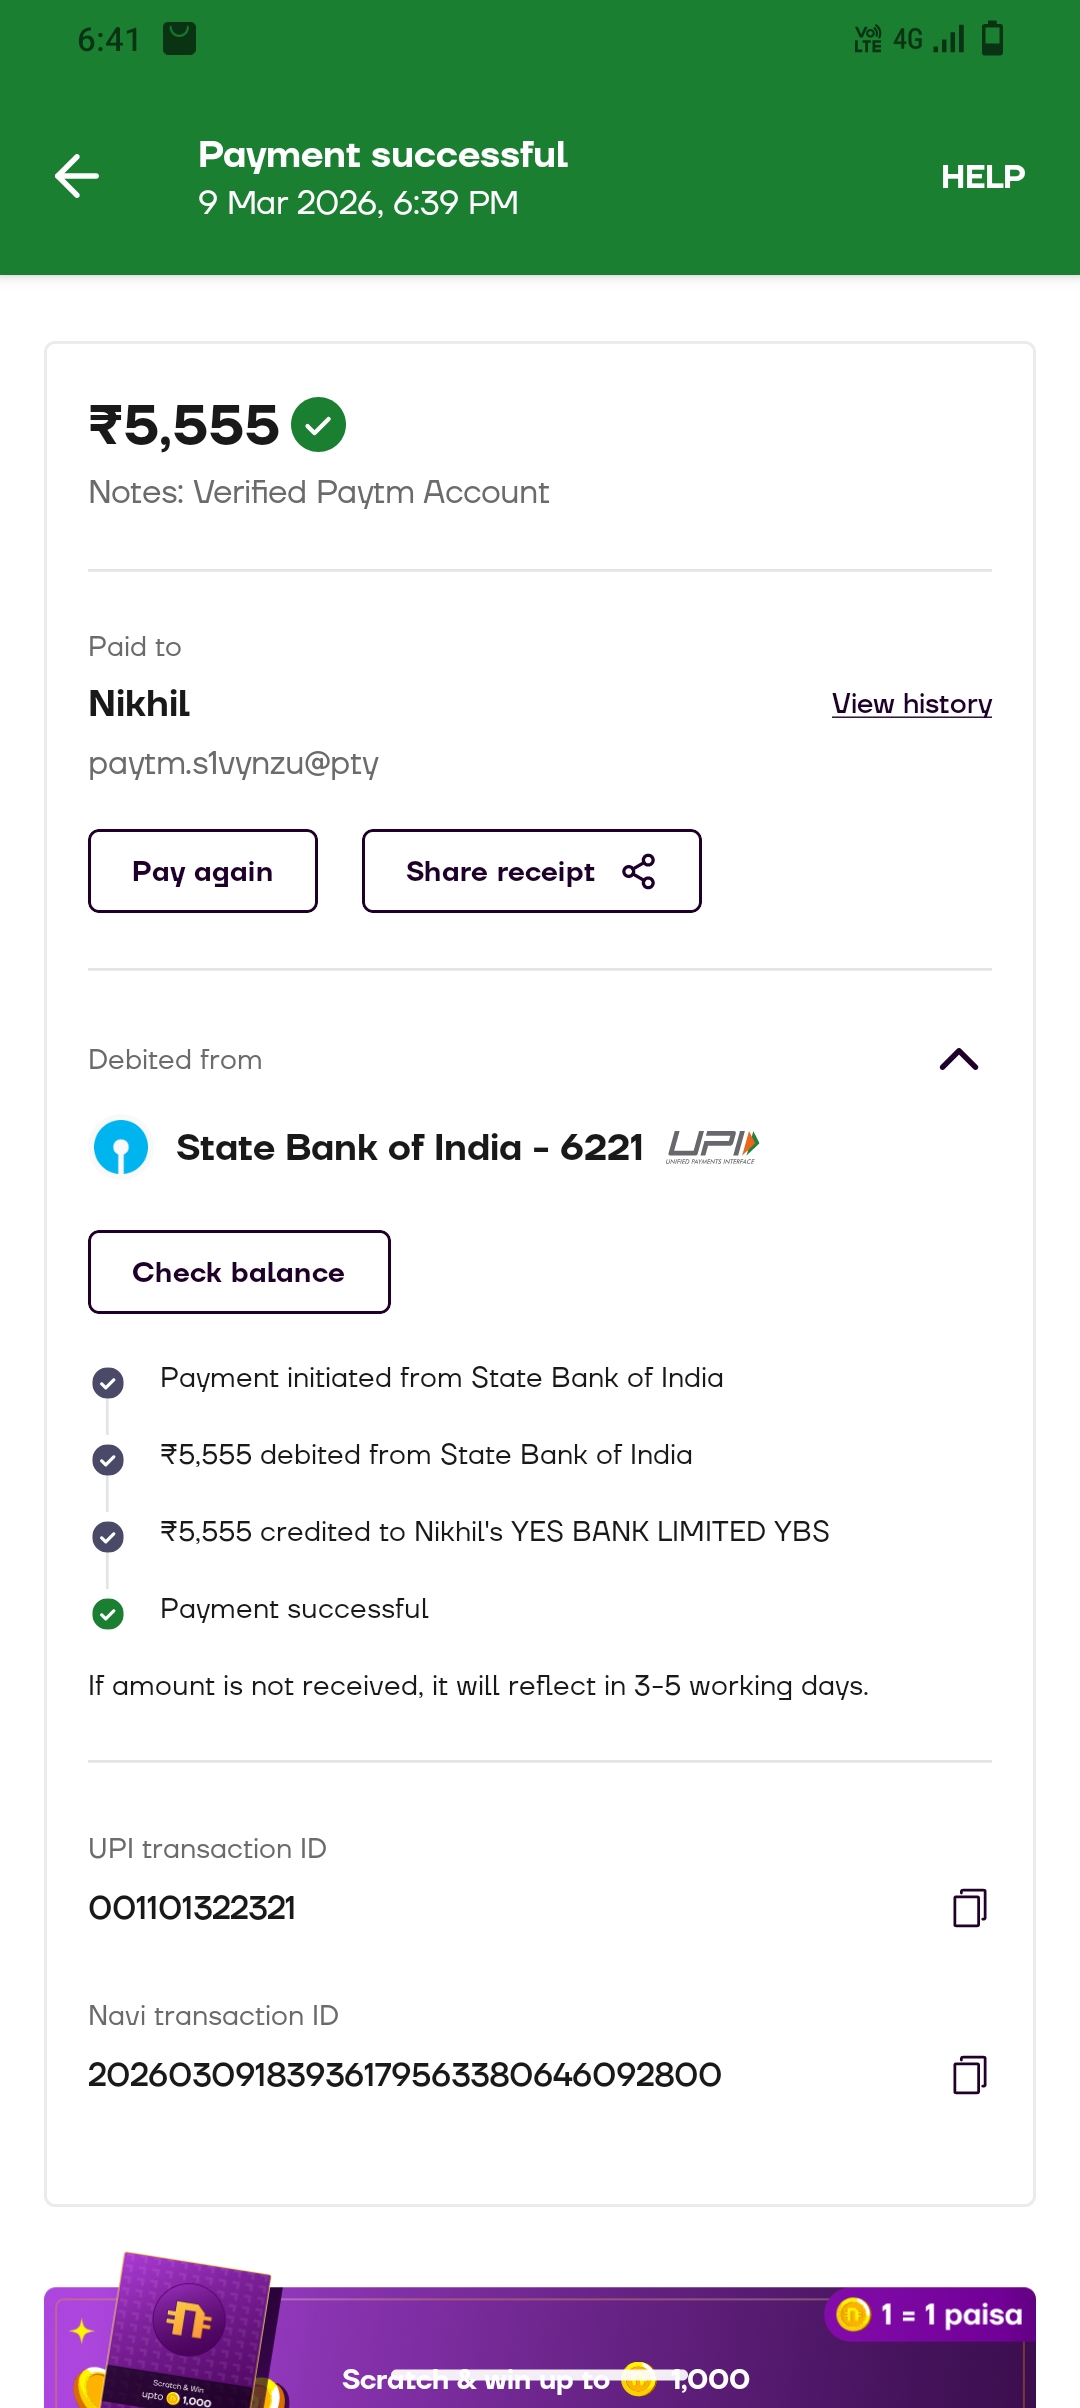This screenshot has height=2408, width=1080.
Task: Check balance of State Bank account
Action: (239, 1272)
